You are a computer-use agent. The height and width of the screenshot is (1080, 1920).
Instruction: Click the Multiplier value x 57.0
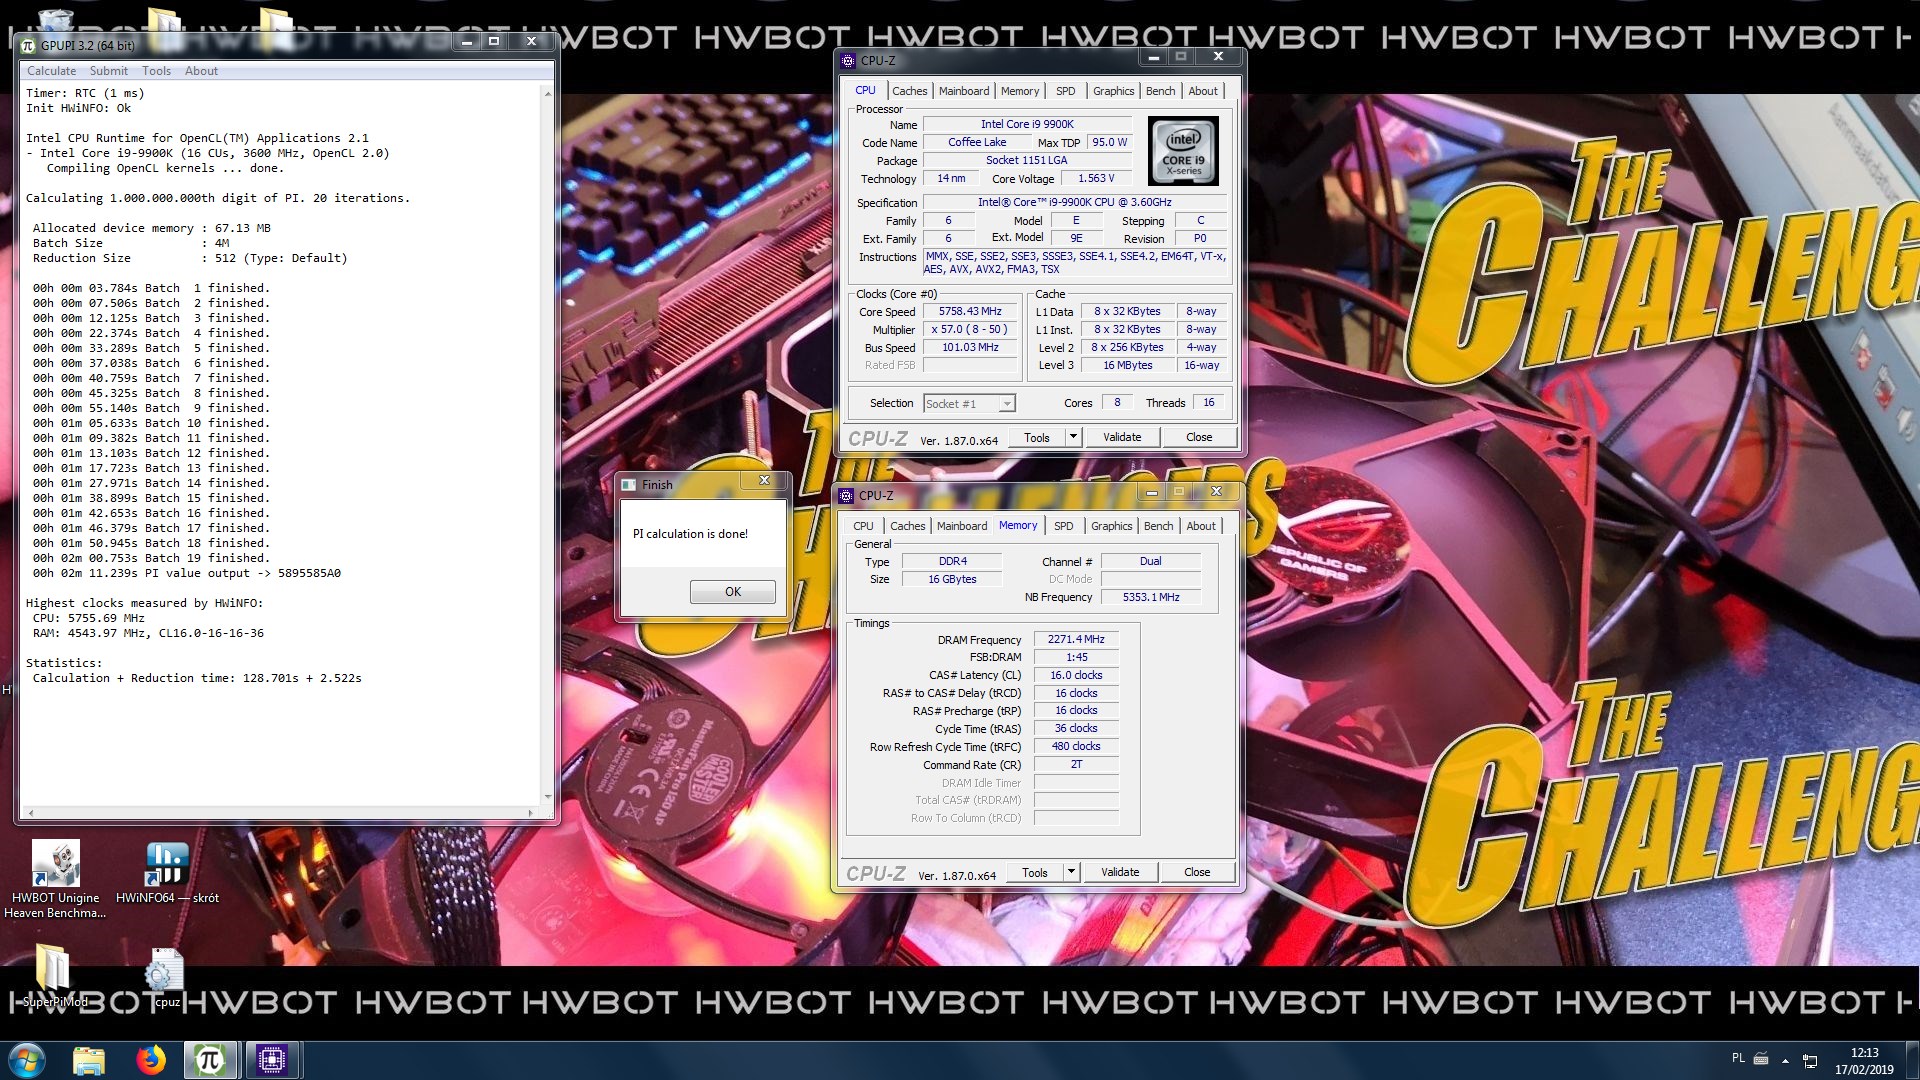970,330
